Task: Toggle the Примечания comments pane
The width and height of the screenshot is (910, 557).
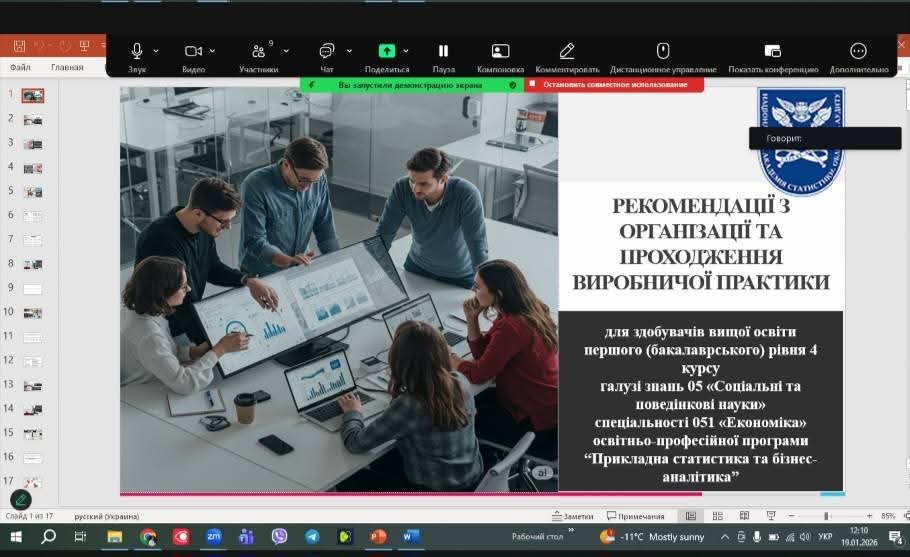Action: coord(635,516)
